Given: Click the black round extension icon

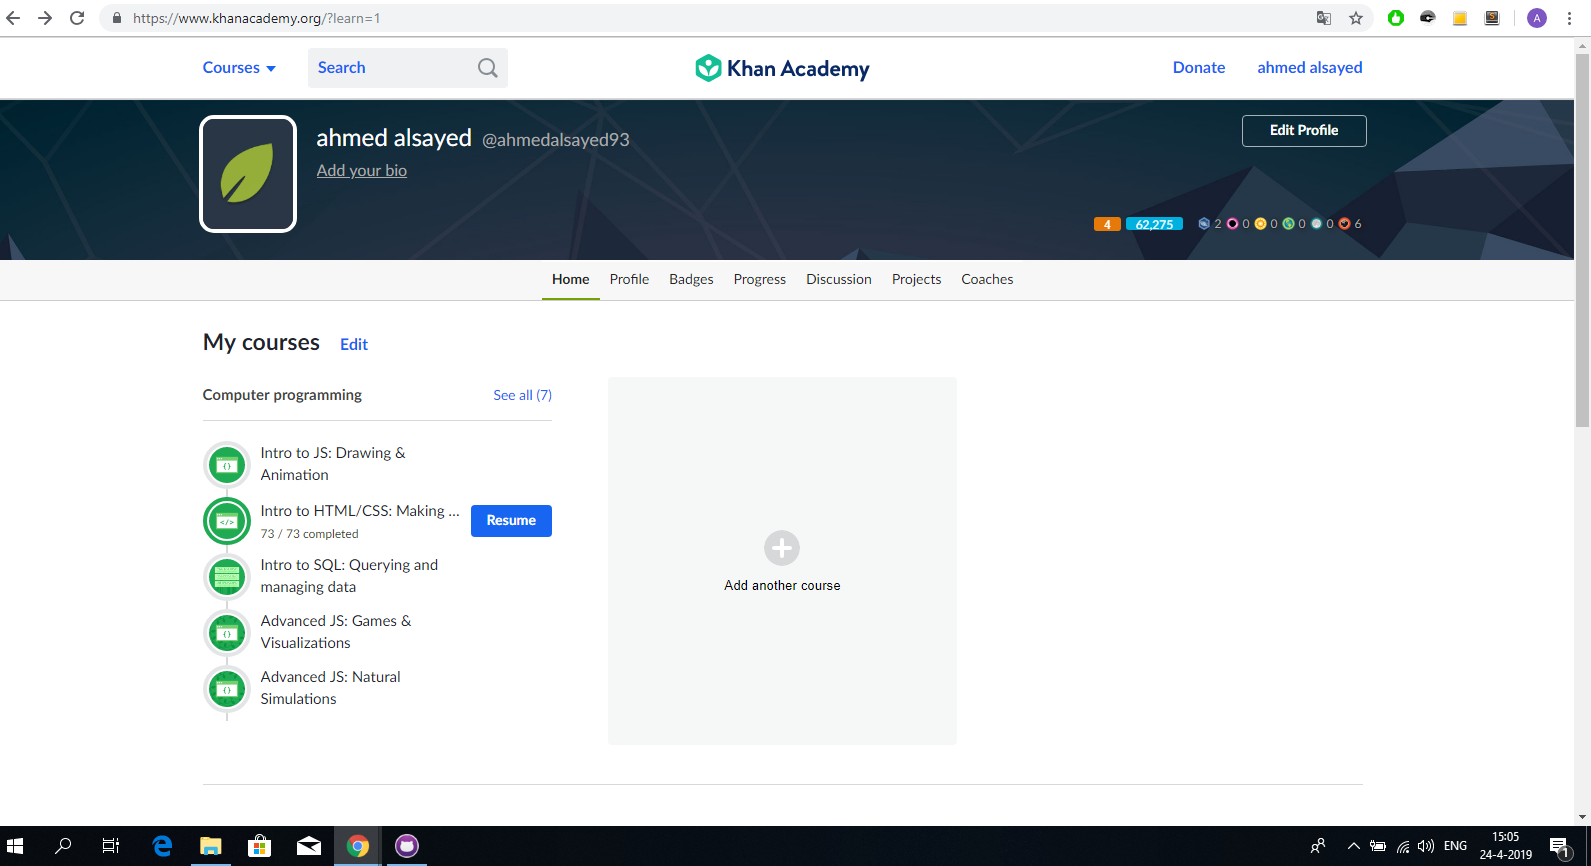Looking at the screenshot, I should 1428,18.
